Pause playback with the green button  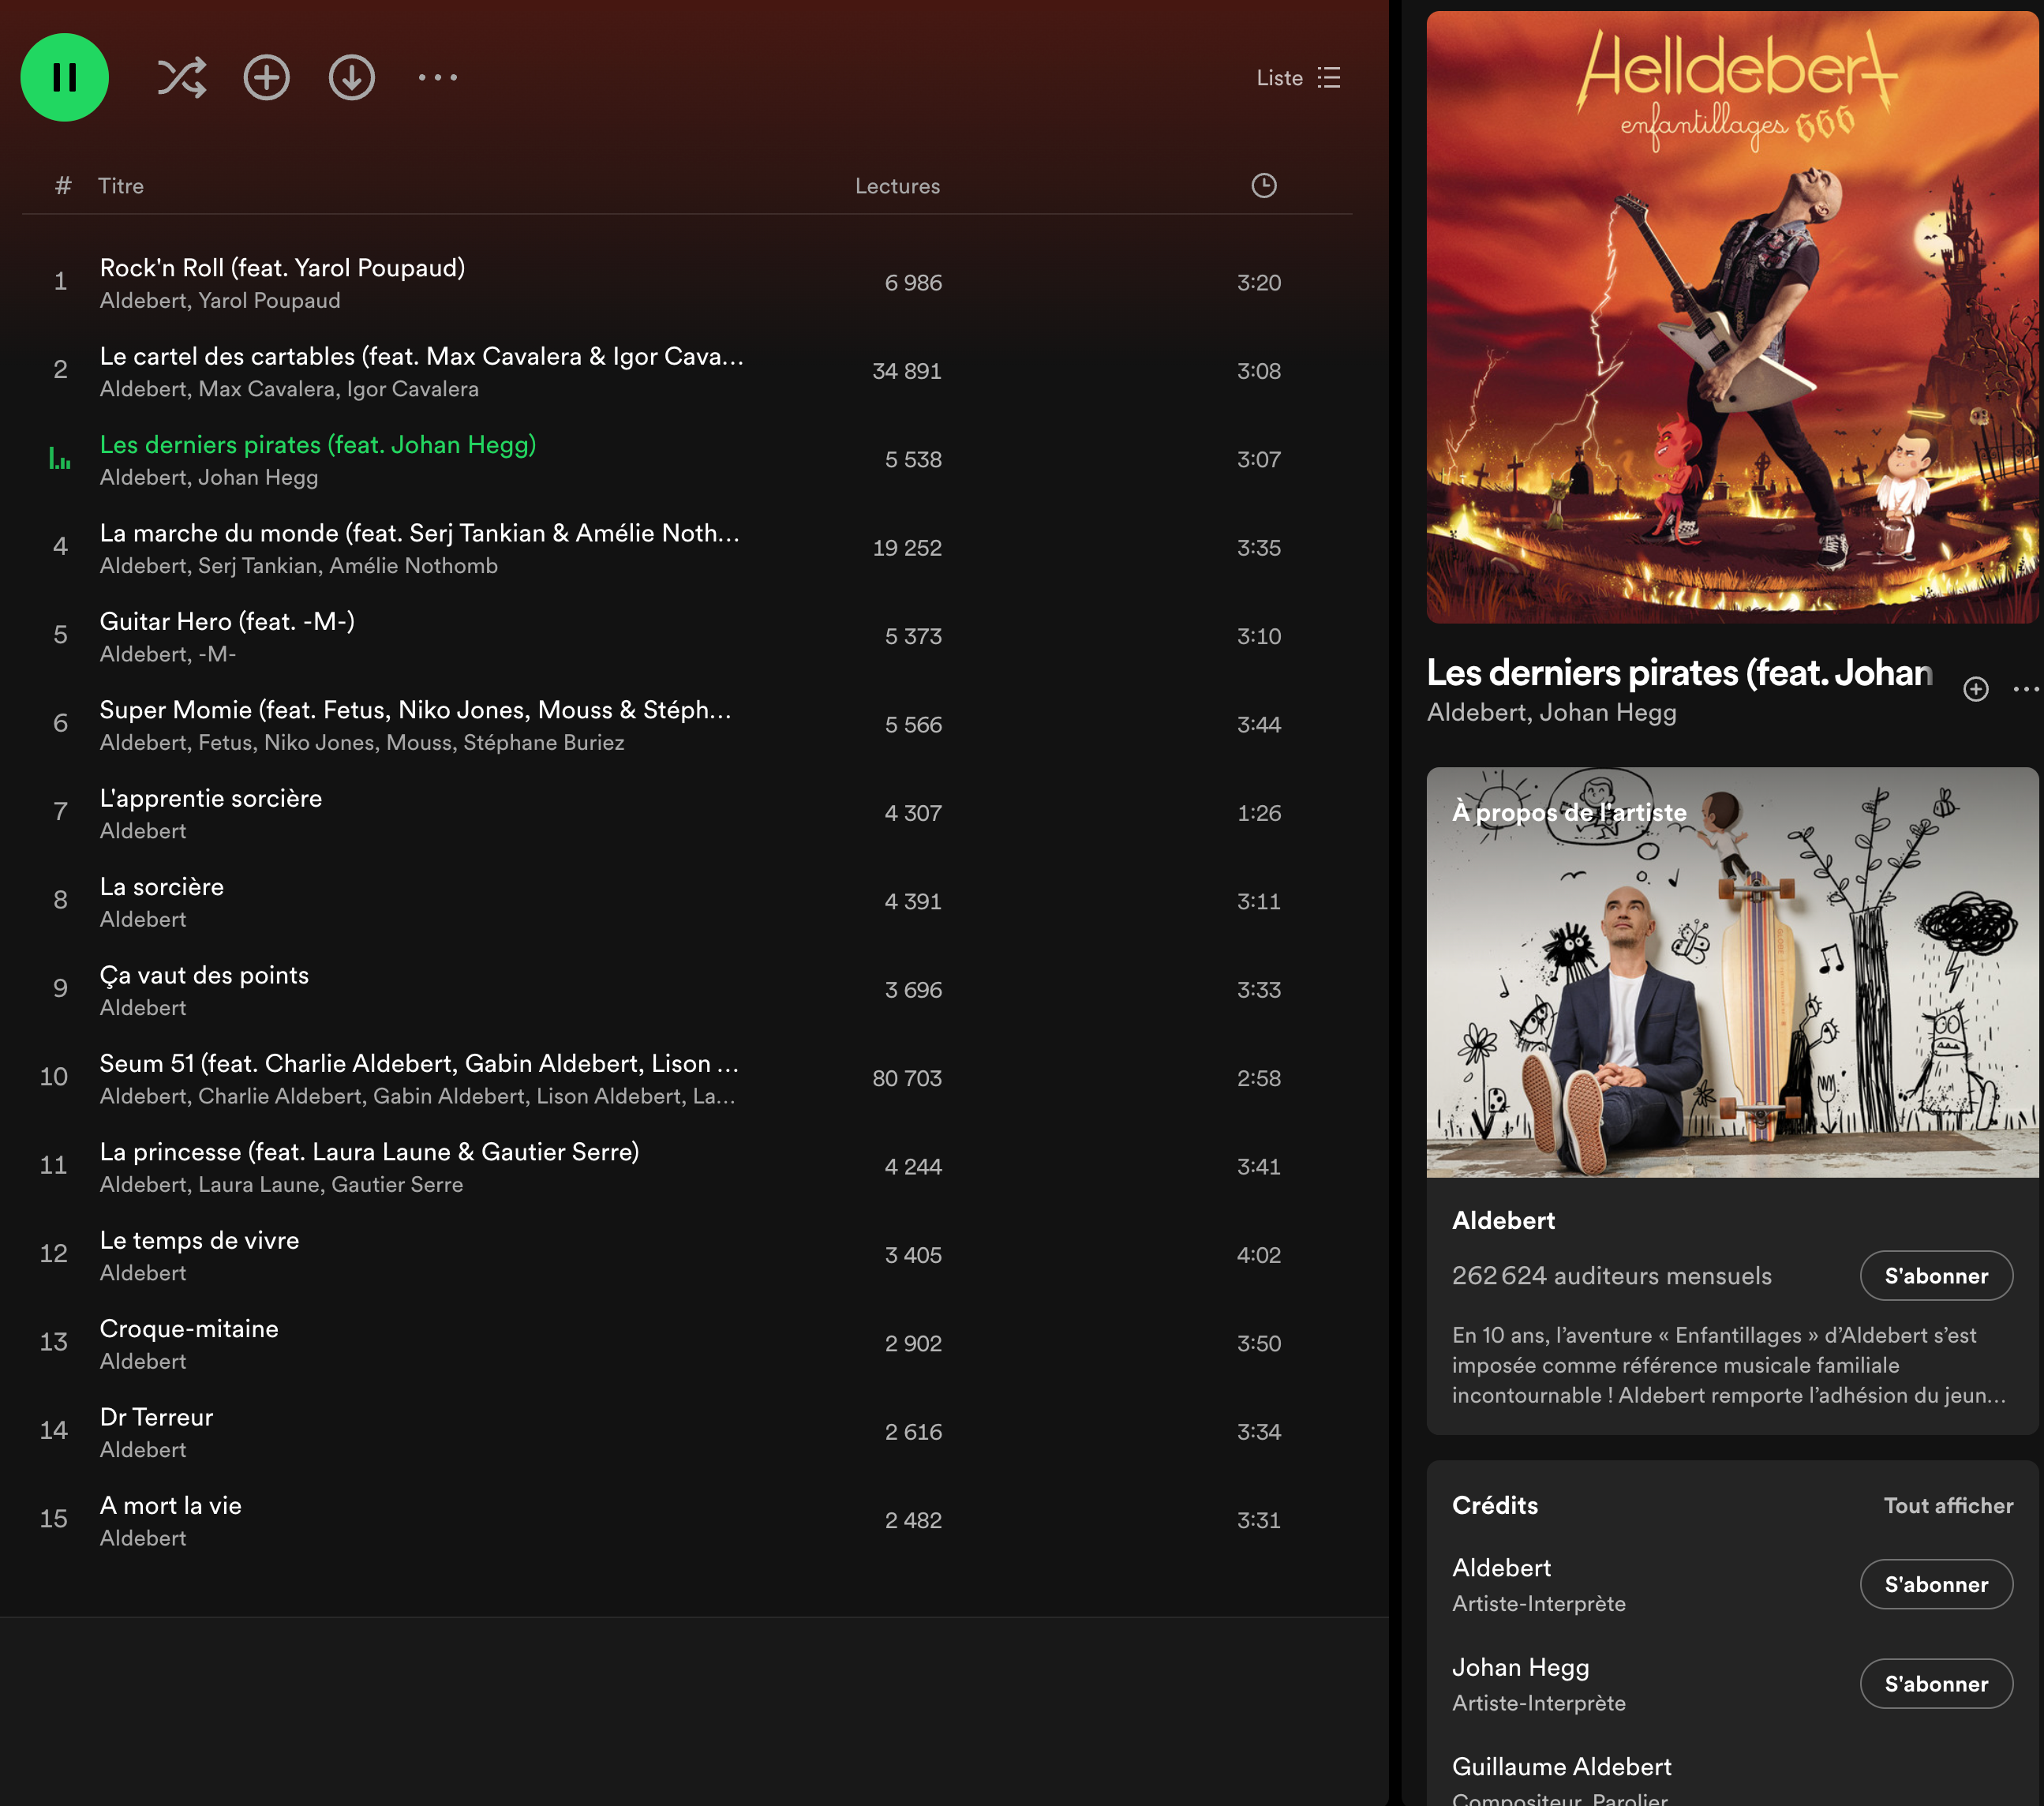[65, 78]
